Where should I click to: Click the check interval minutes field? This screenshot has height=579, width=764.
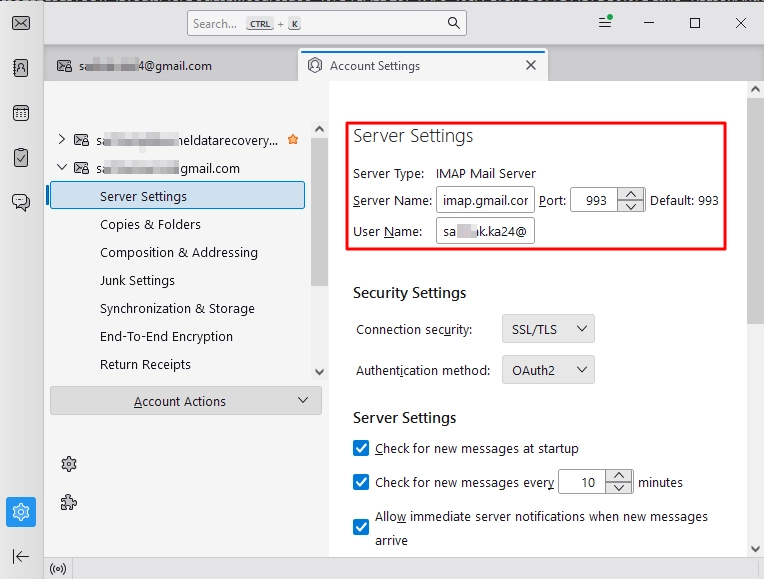[582, 482]
